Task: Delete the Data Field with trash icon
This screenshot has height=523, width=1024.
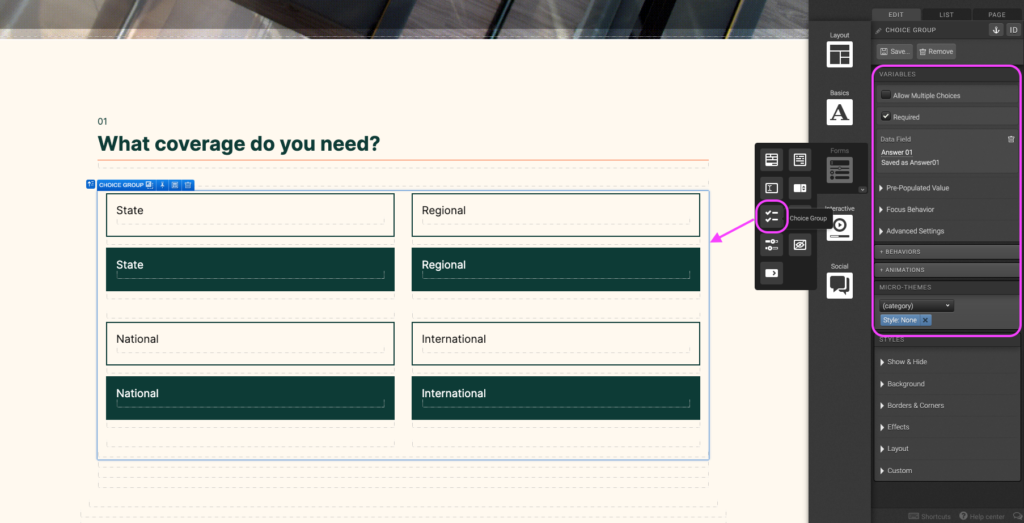Action: [1010, 139]
